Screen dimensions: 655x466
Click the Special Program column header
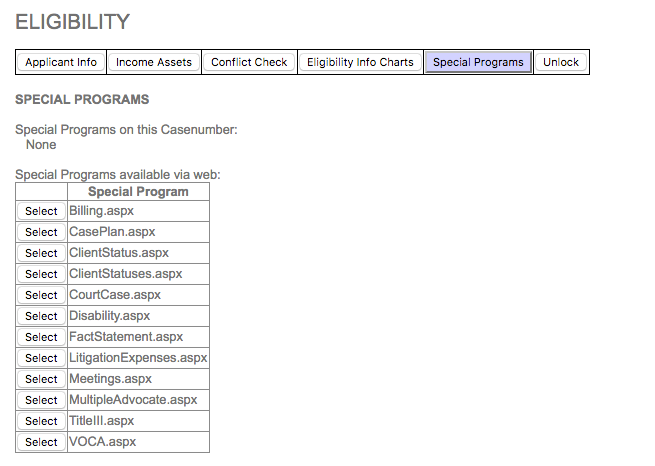pos(138,192)
